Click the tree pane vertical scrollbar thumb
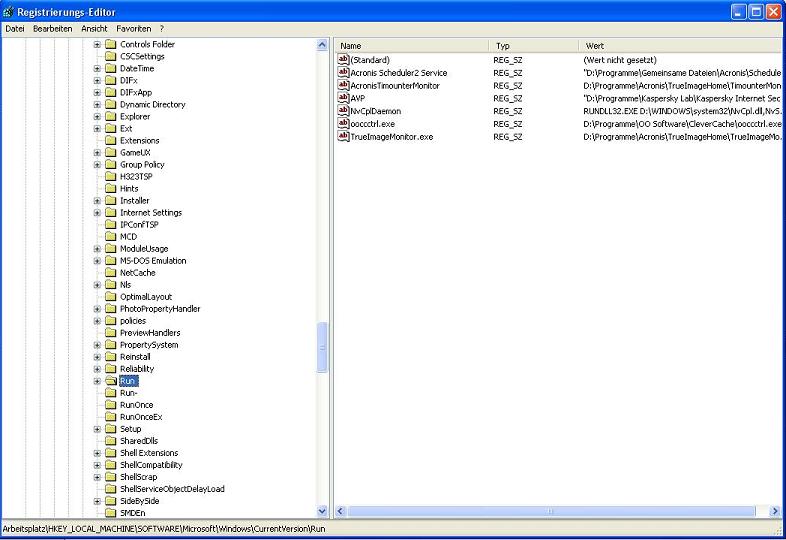The height and width of the screenshot is (540, 786). pos(322,347)
